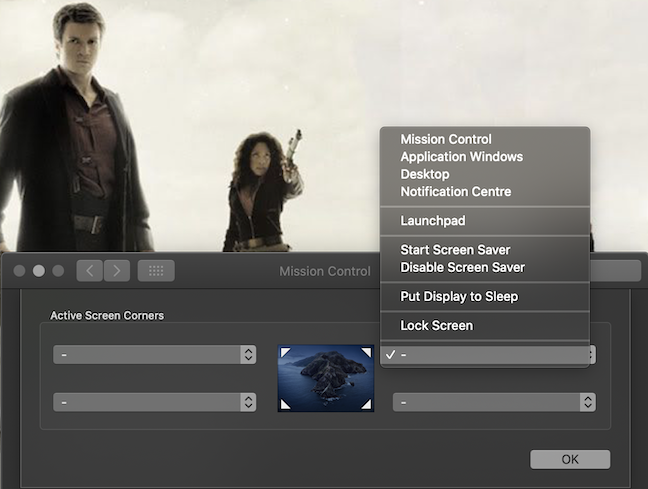This screenshot has height=489, width=648.
Task: Choose Launchpad from the popup menu
Action: [485, 221]
